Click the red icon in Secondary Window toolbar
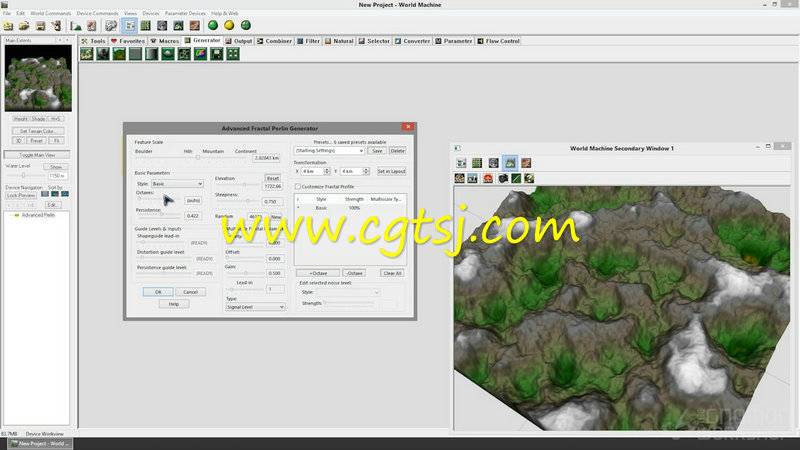Image resolution: width=800 pixels, height=450 pixels. coord(488,178)
